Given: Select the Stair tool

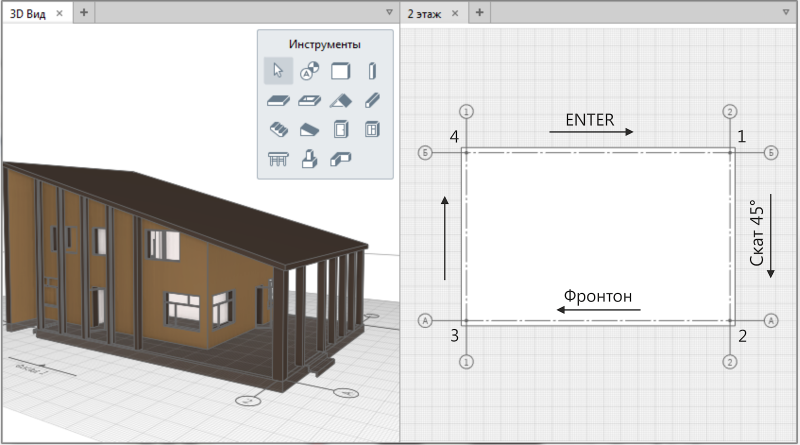Looking at the screenshot, I should pos(279,130).
